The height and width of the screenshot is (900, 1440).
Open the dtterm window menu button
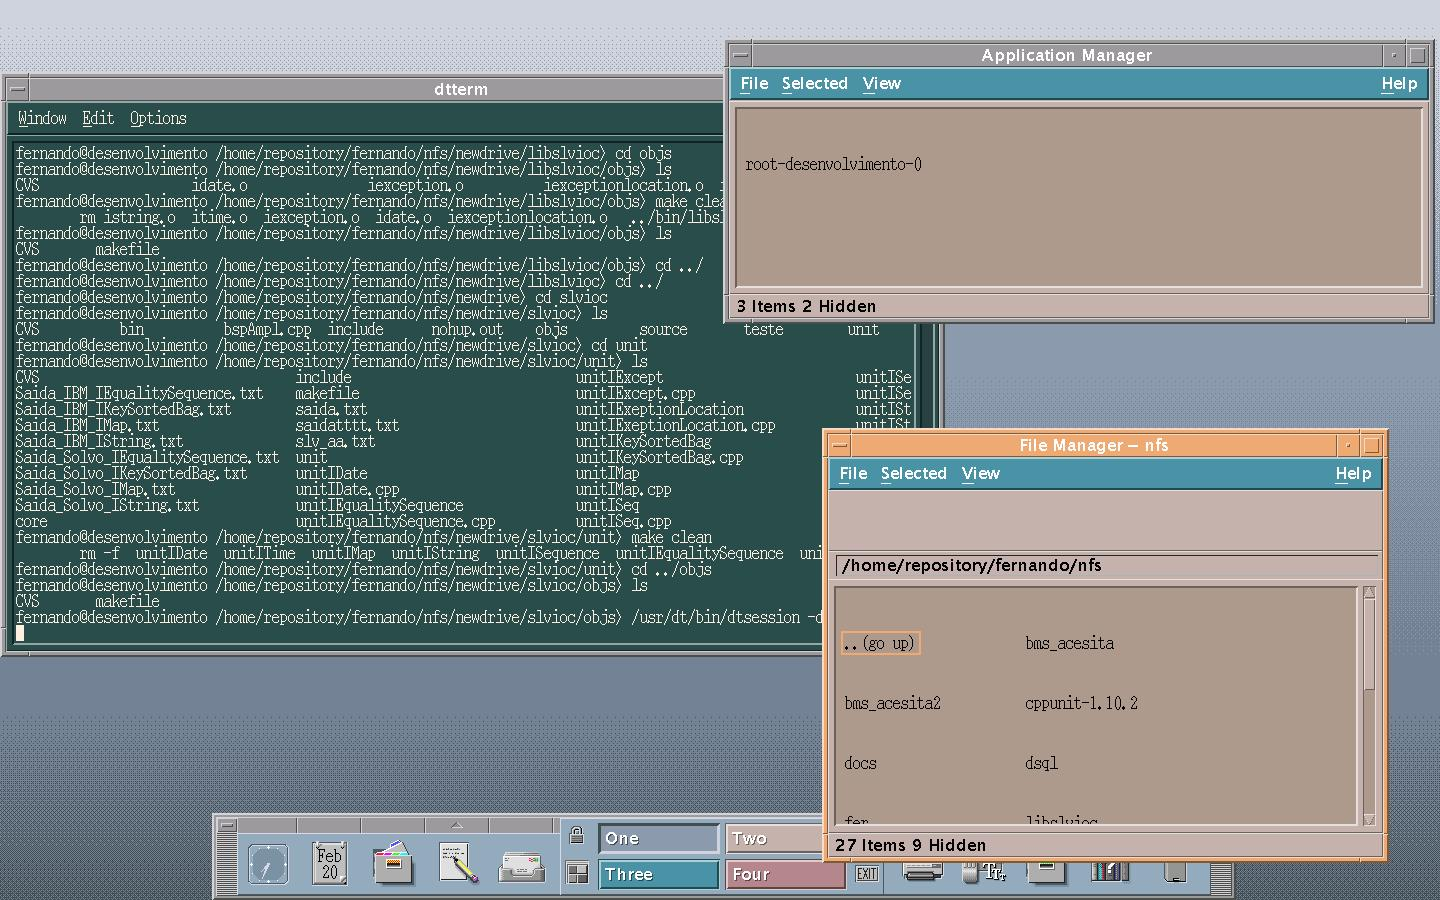coord(17,90)
